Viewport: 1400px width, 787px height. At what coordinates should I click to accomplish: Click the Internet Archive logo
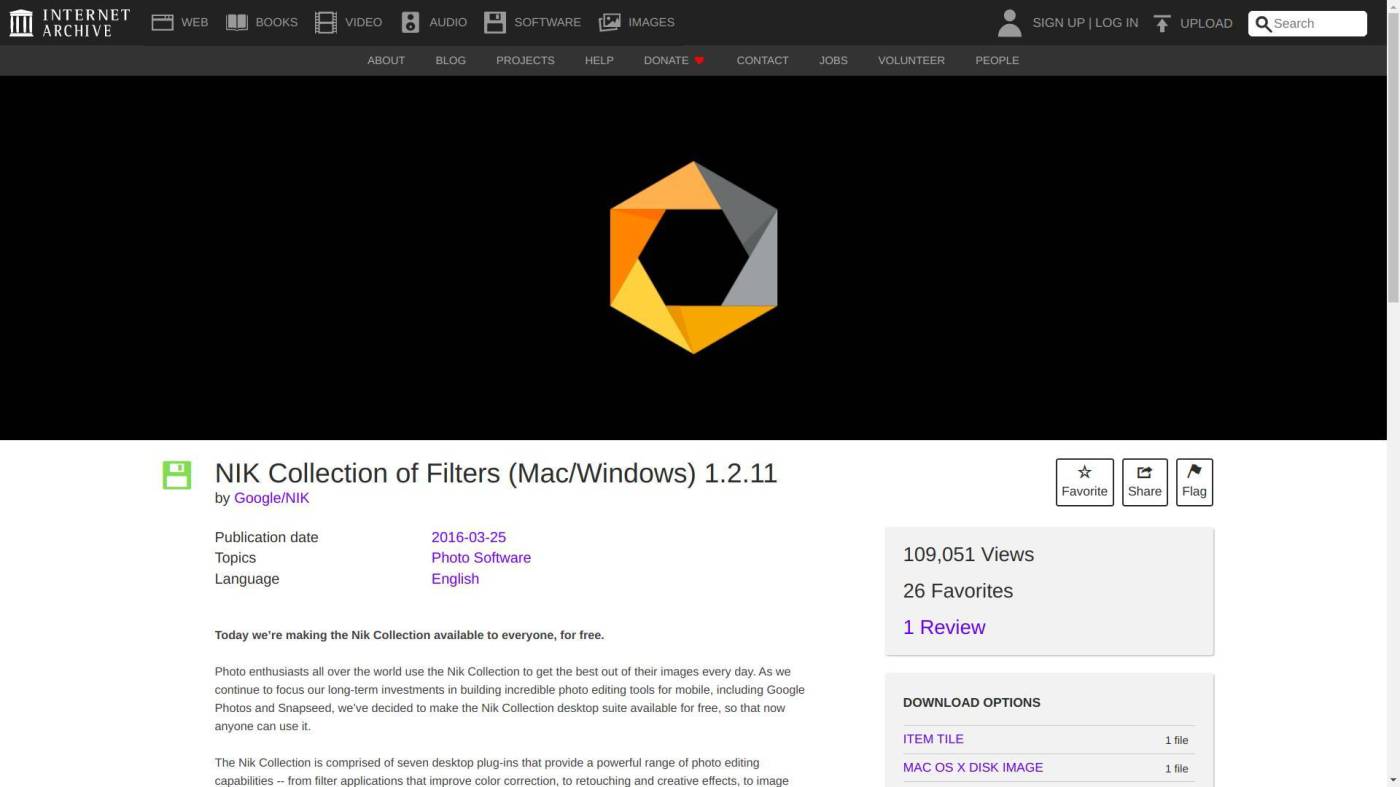click(70, 22)
